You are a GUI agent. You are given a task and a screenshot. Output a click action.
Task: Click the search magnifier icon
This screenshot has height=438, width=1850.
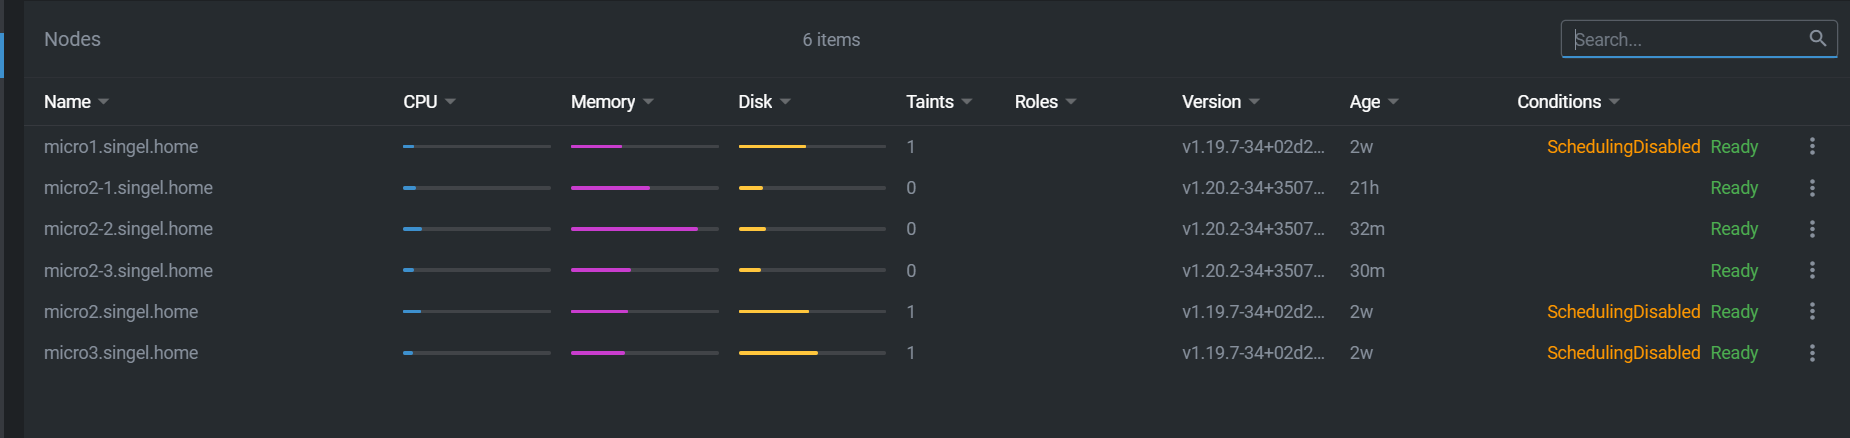tap(1817, 38)
